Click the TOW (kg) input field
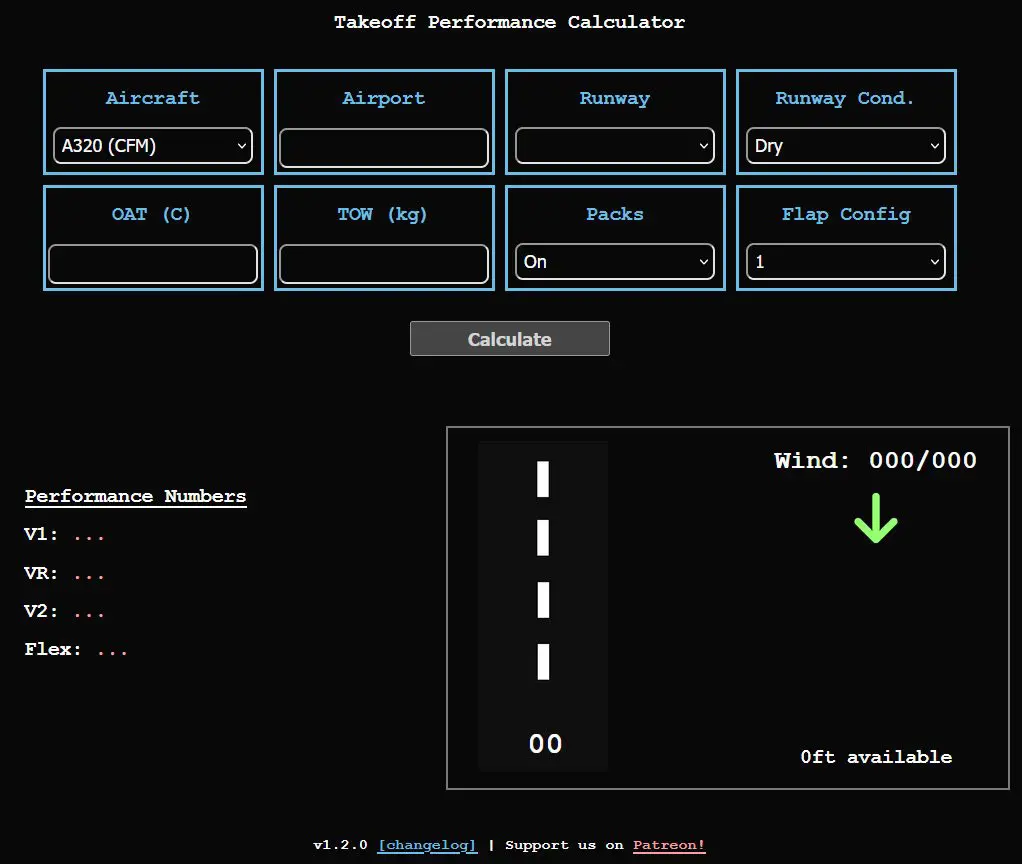 (384, 264)
